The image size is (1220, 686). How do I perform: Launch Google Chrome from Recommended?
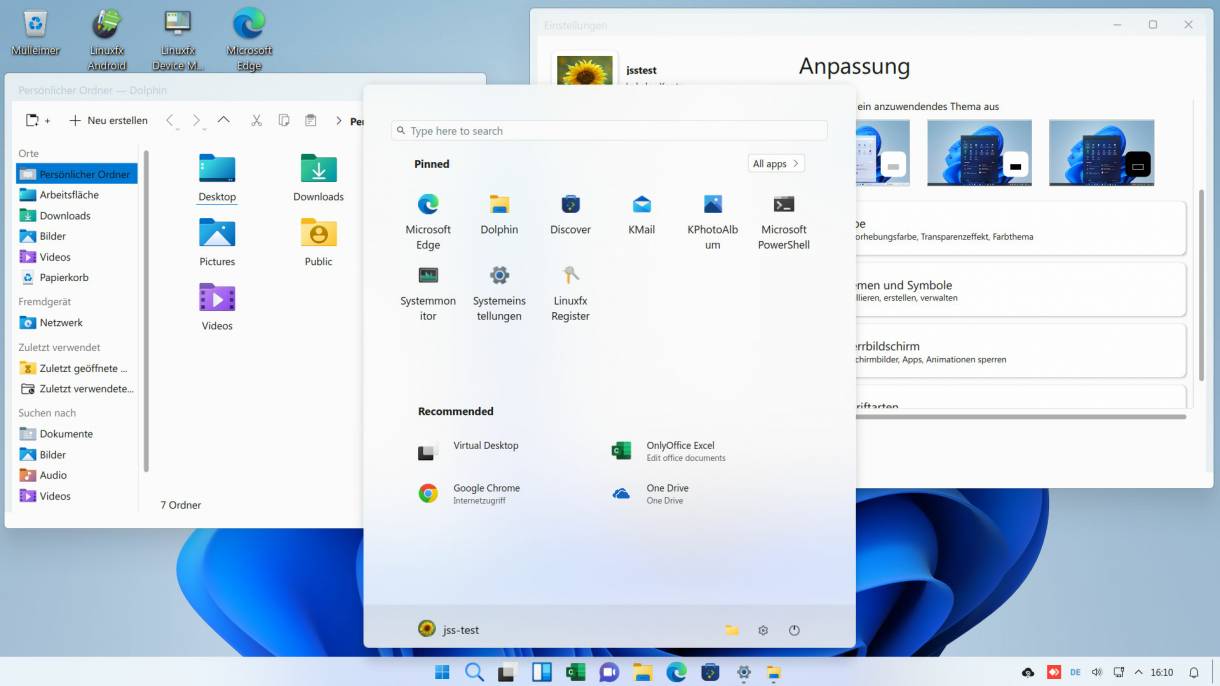tap(470, 493)
